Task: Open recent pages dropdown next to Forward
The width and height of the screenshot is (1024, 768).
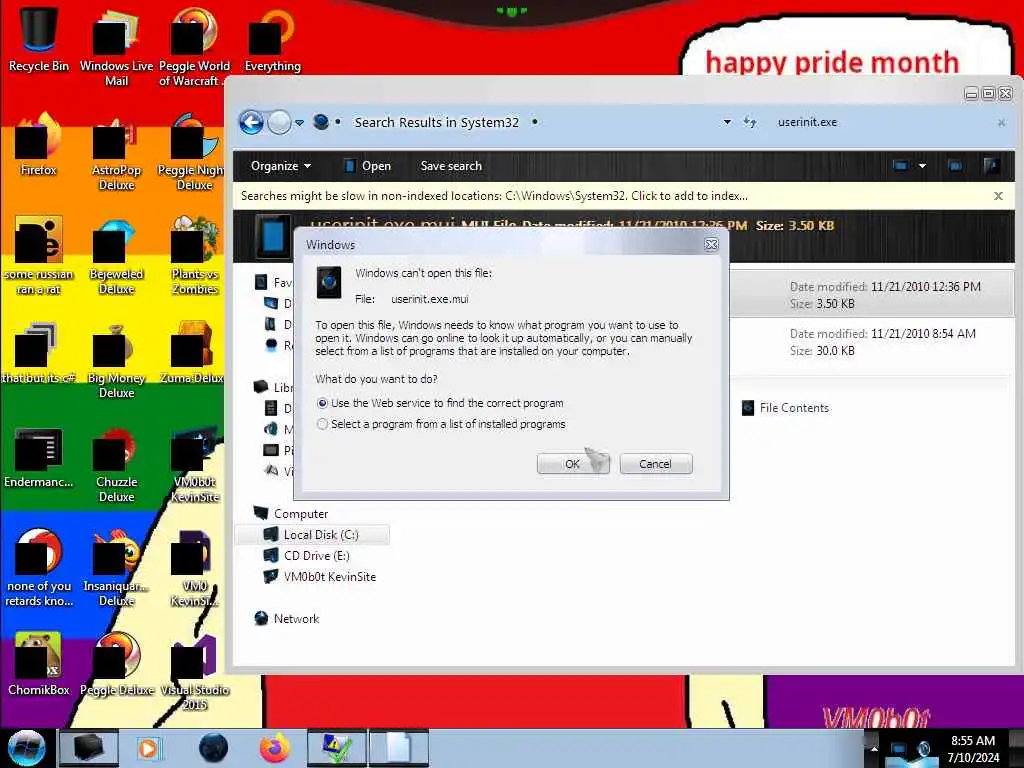Action: [299, 122]
